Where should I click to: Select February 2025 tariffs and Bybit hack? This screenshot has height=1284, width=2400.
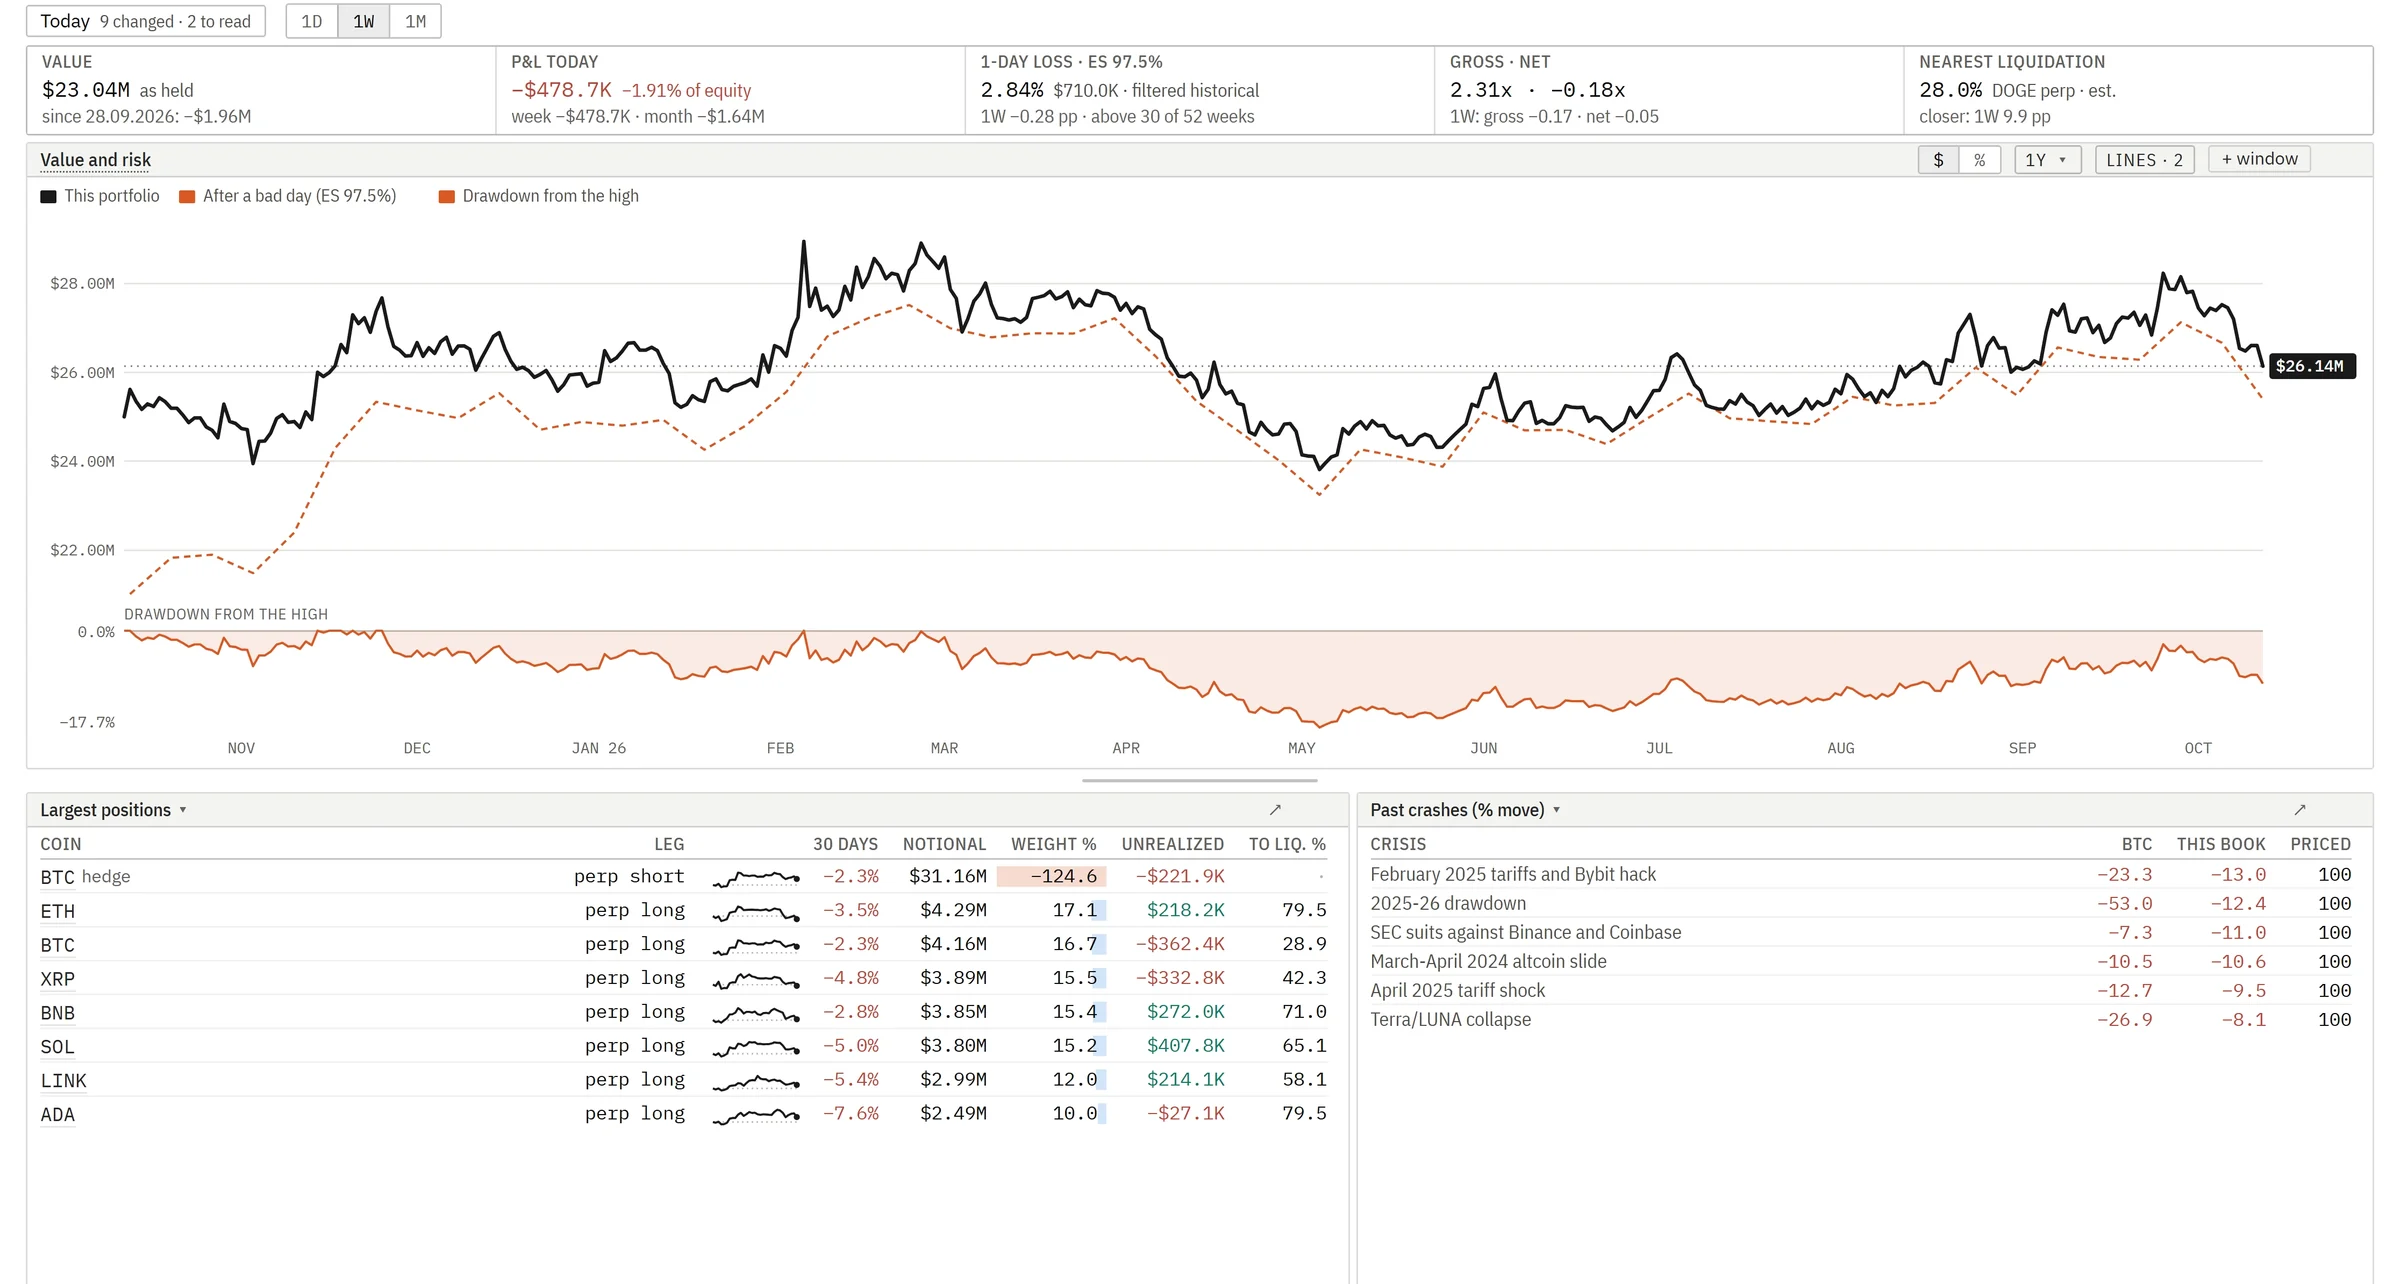click(1860, 875)
